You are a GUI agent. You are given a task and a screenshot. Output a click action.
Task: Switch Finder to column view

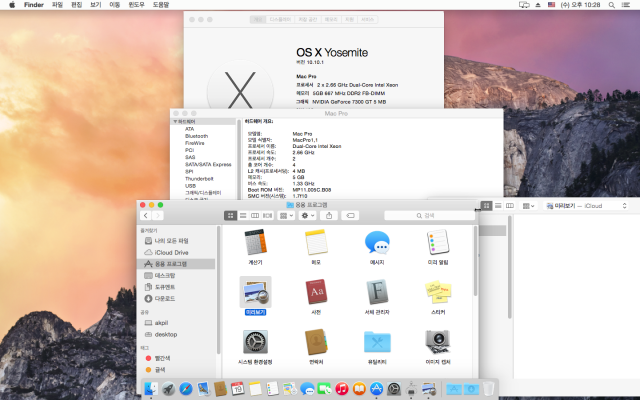click(x=255, y=216)
